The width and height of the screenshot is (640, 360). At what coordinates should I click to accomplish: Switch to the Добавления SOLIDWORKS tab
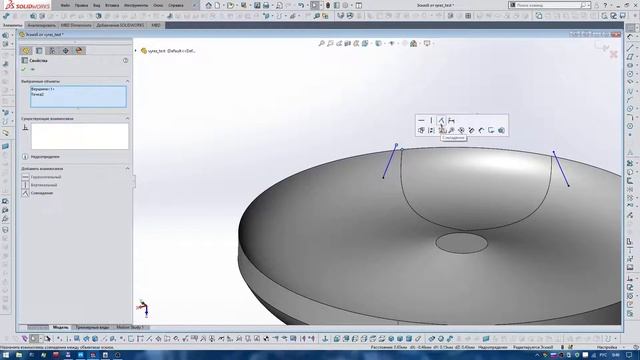click(x=120, y=25)
